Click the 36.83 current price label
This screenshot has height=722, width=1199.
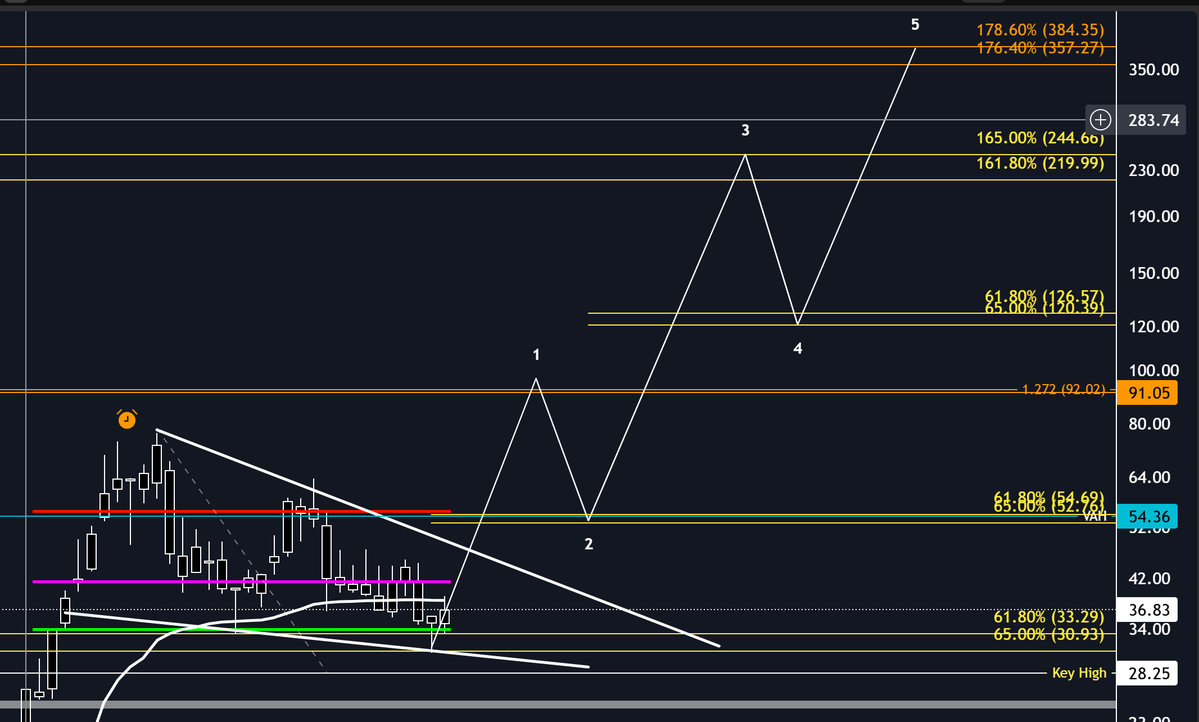1149,610
